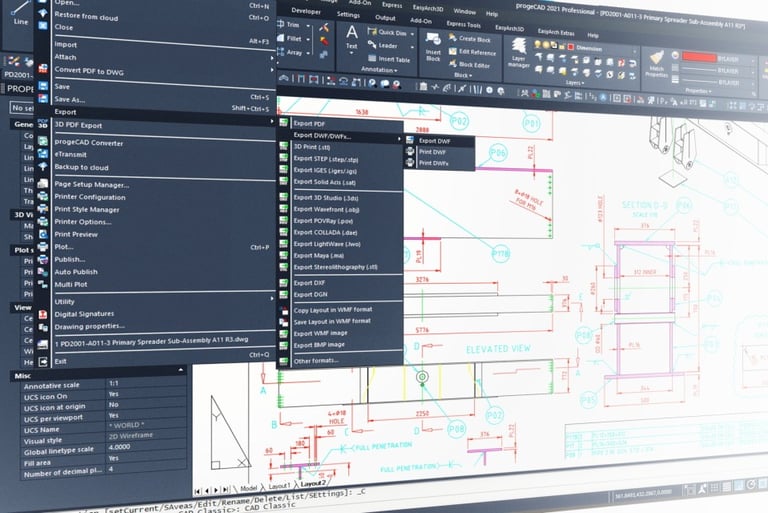Select Print DWFx option
Viewport: 768px width, 513px height.
[x=433, y=163]
